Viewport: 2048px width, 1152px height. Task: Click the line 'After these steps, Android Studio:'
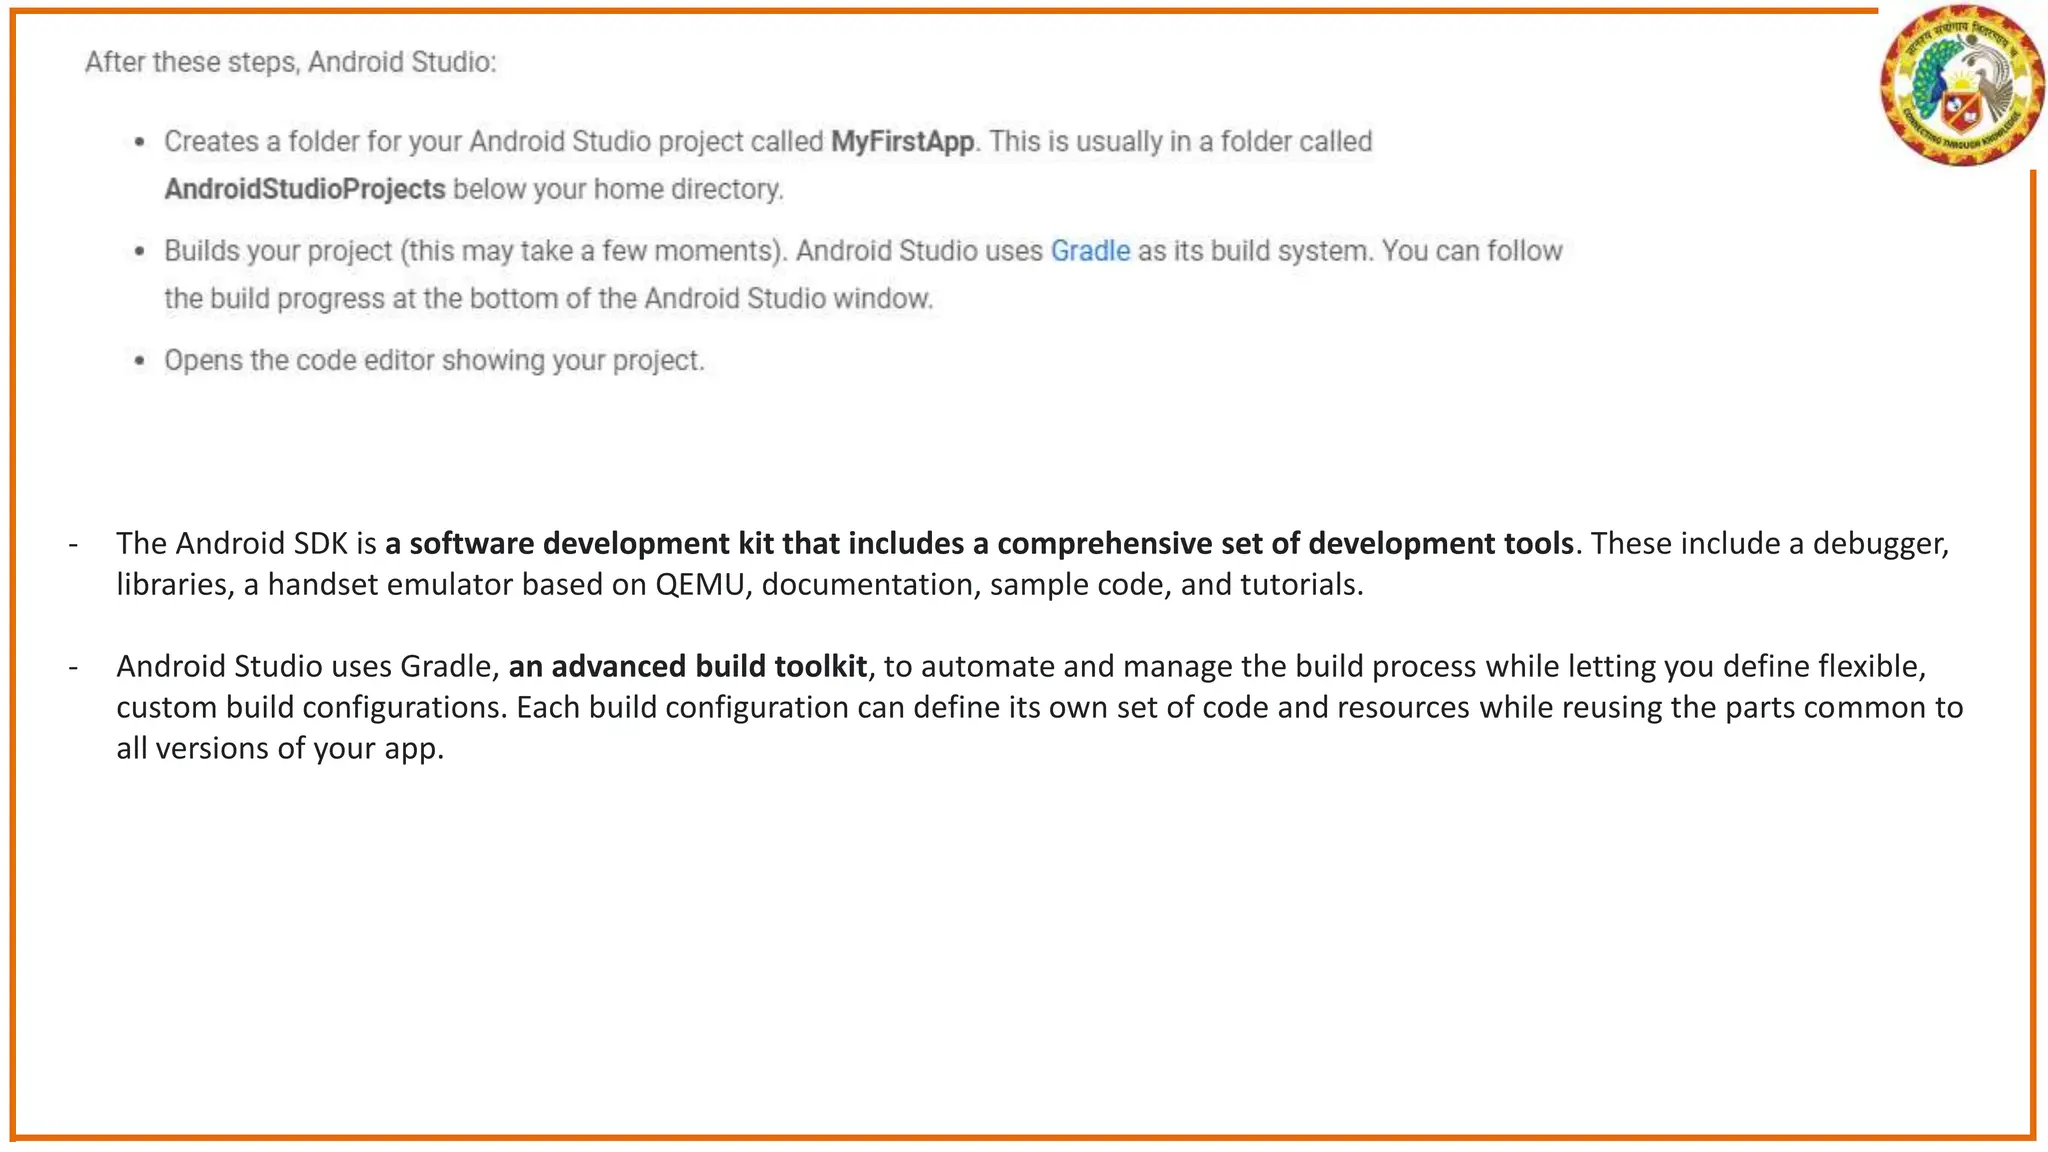tap(291, 62)
